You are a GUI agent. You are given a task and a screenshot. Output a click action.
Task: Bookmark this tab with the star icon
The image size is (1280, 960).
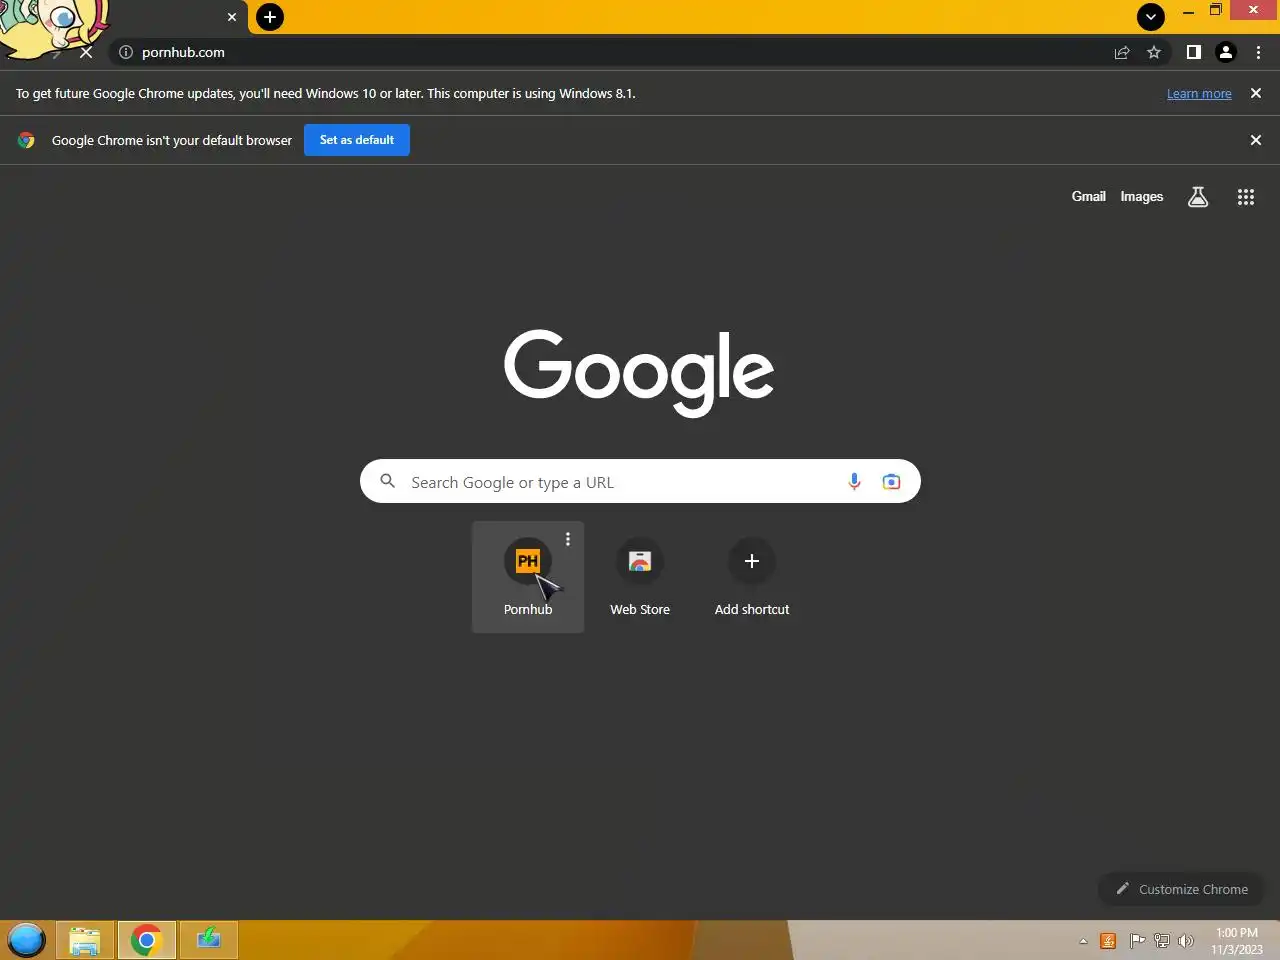pos(1154,52)
